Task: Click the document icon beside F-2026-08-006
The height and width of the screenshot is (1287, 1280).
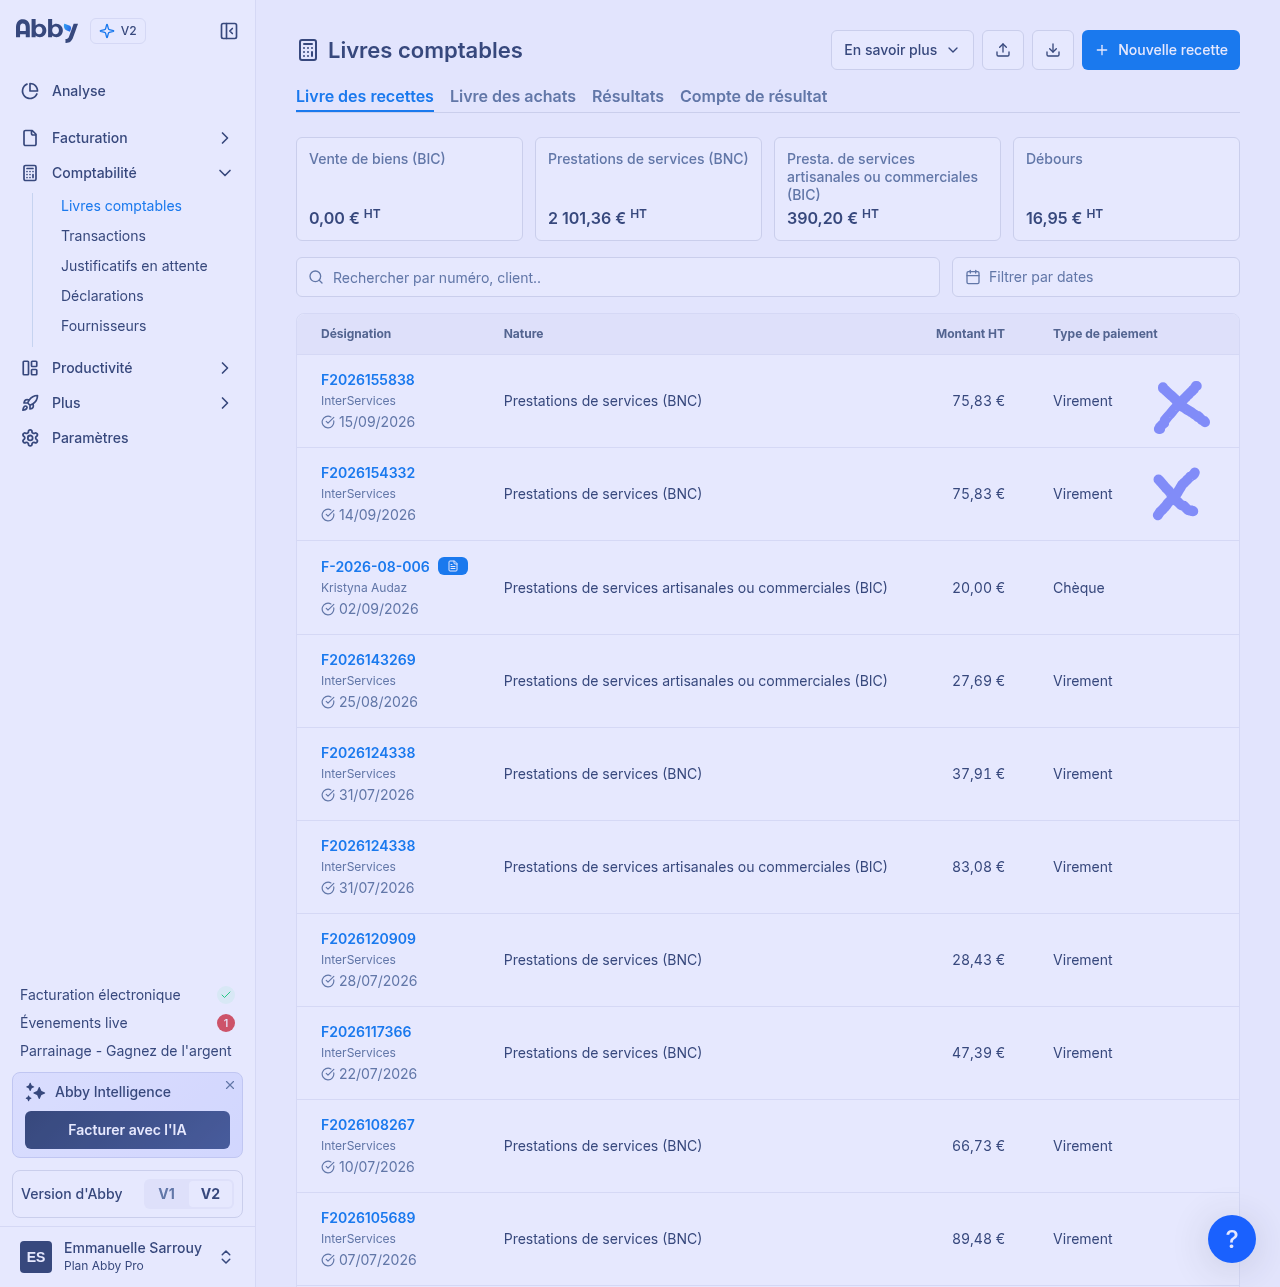Action: (x=453, y=566)
